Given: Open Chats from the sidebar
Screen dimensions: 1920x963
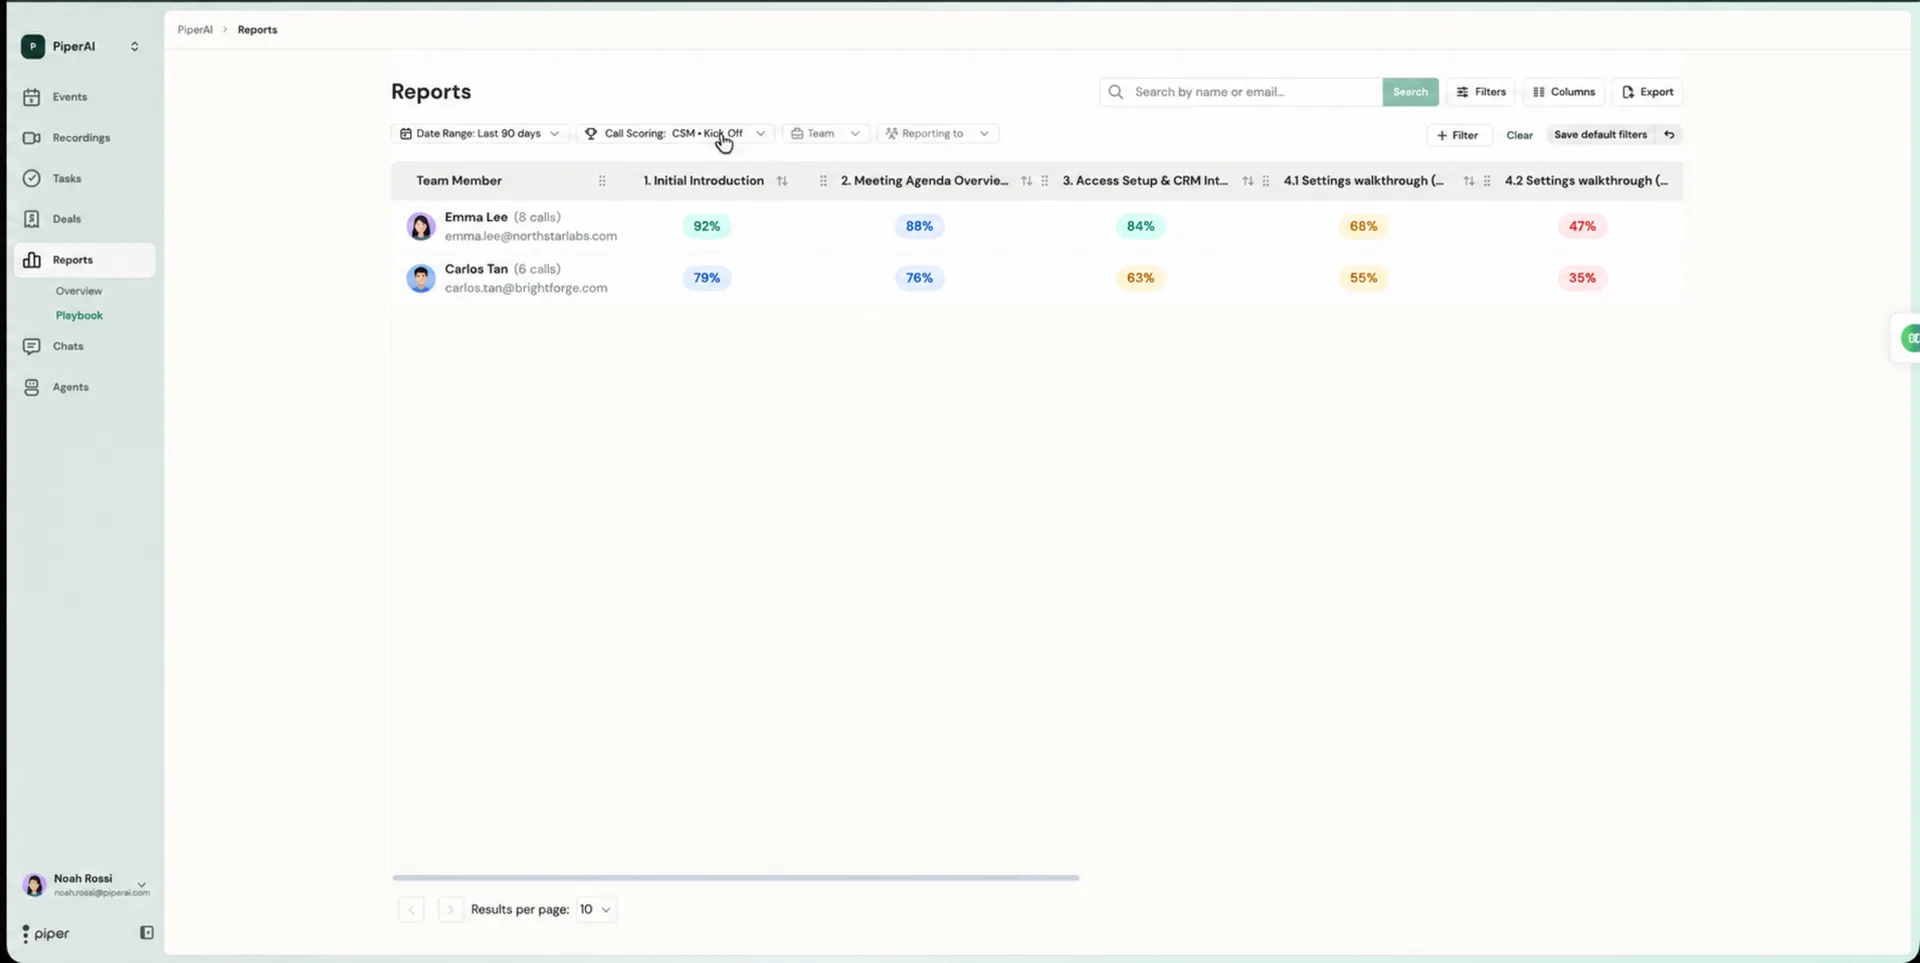Looking at the screenshot, I should point(84,346).
